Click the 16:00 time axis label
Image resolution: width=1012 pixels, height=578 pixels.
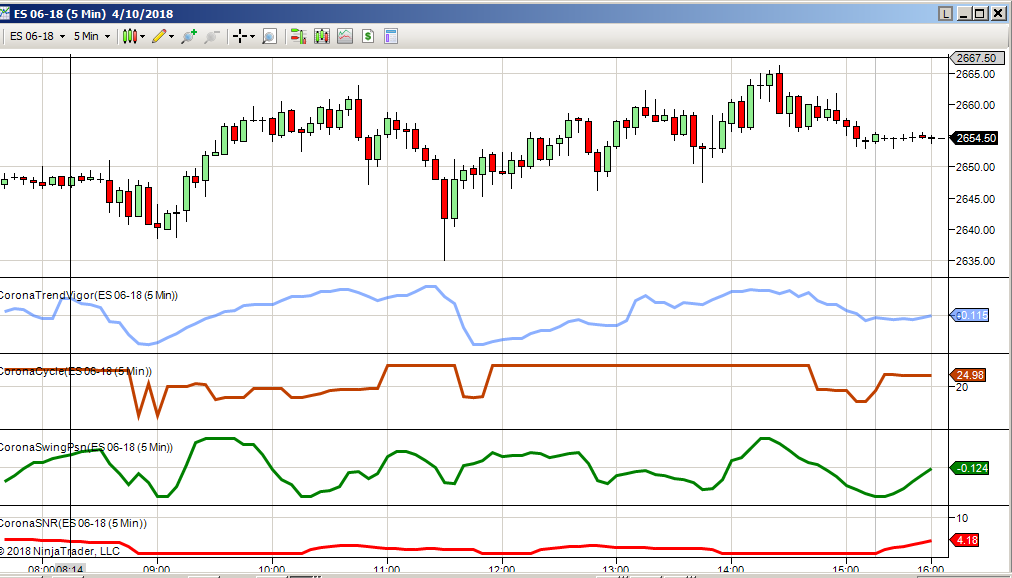pyautogui.click(x=931, y=570)
